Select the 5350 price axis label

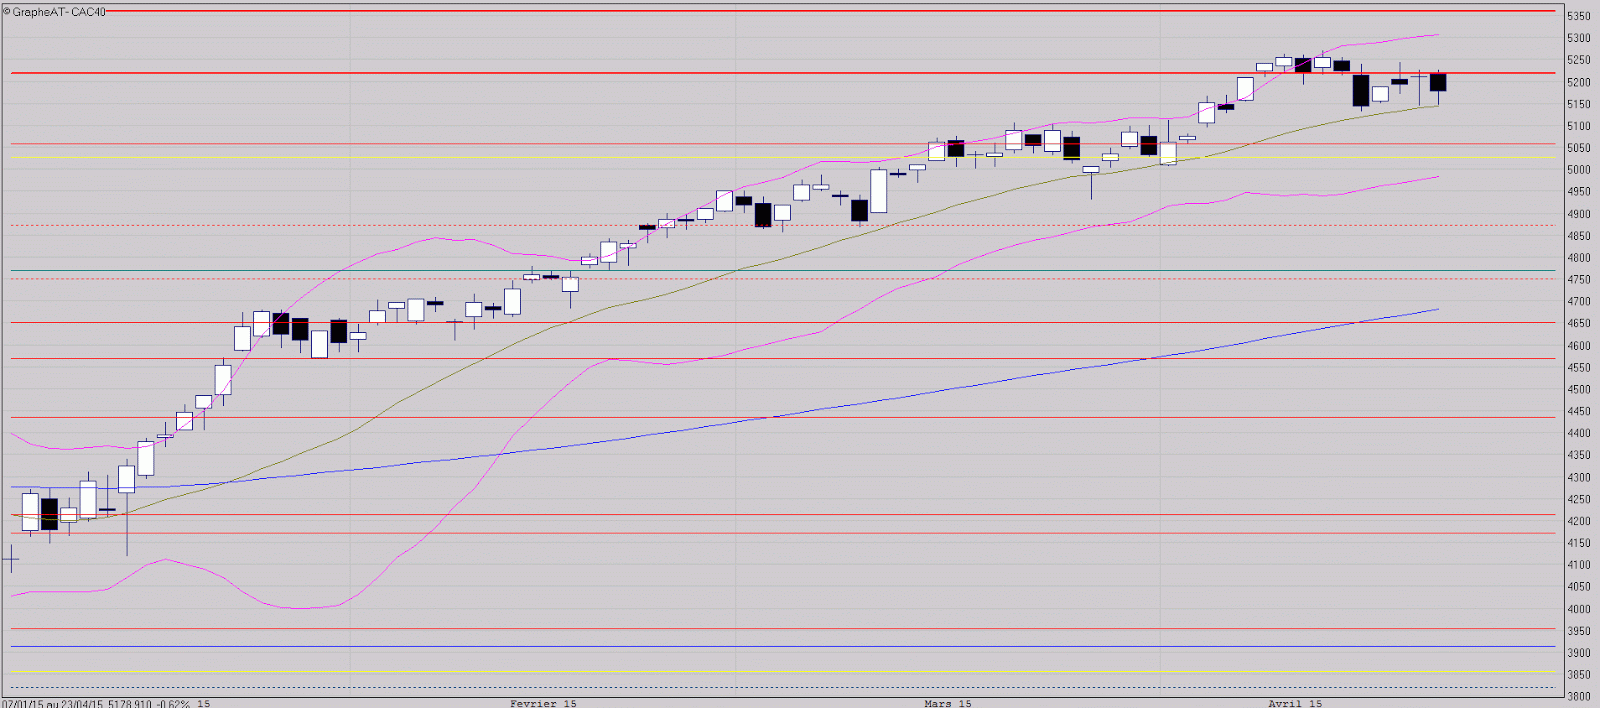pos(1579,17)
